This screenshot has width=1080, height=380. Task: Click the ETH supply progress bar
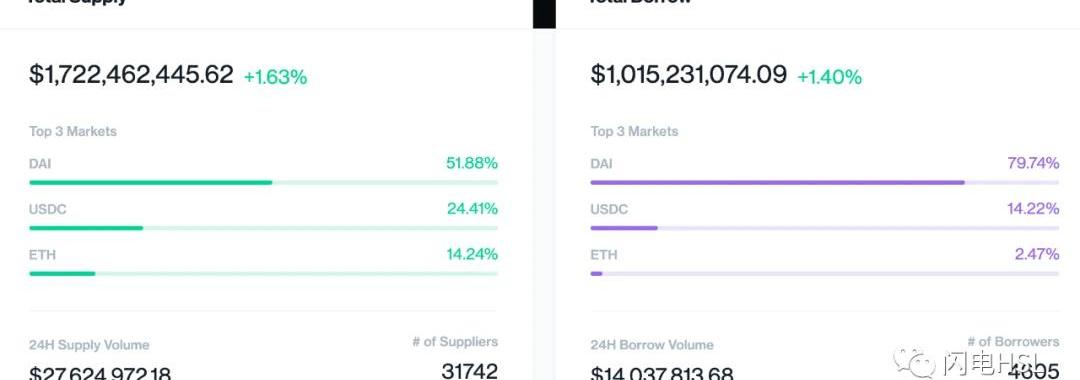[x=263, y=273]
